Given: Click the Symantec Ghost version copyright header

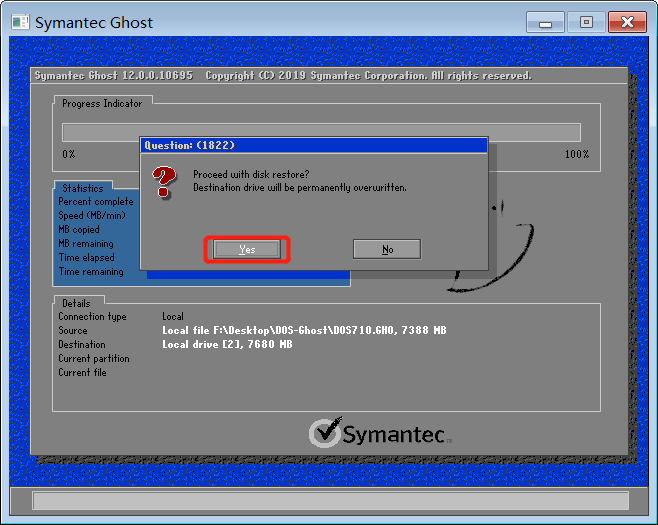Looking at the screenshot, I should [283, 76].
